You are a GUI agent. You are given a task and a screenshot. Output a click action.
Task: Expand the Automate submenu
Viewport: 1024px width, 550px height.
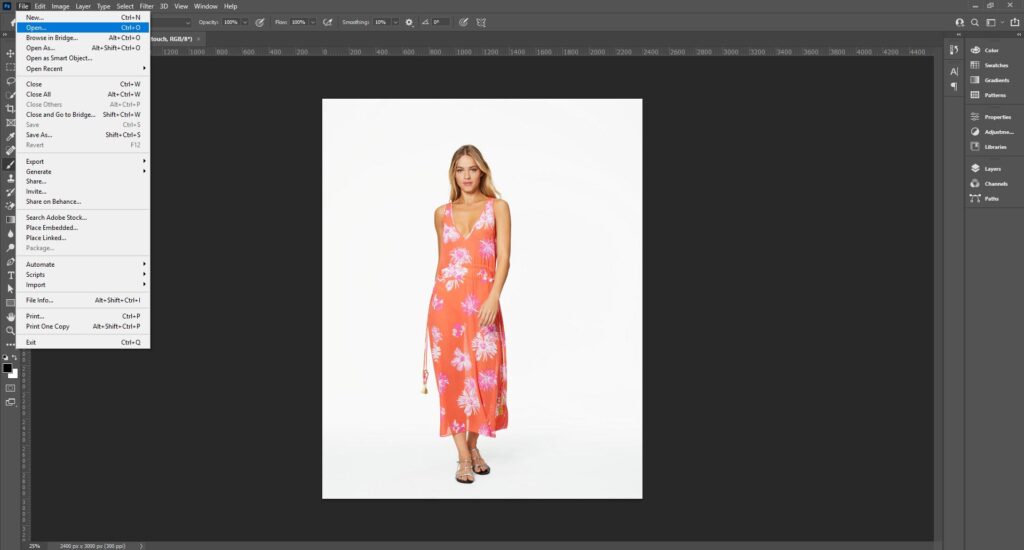[83, 265]
